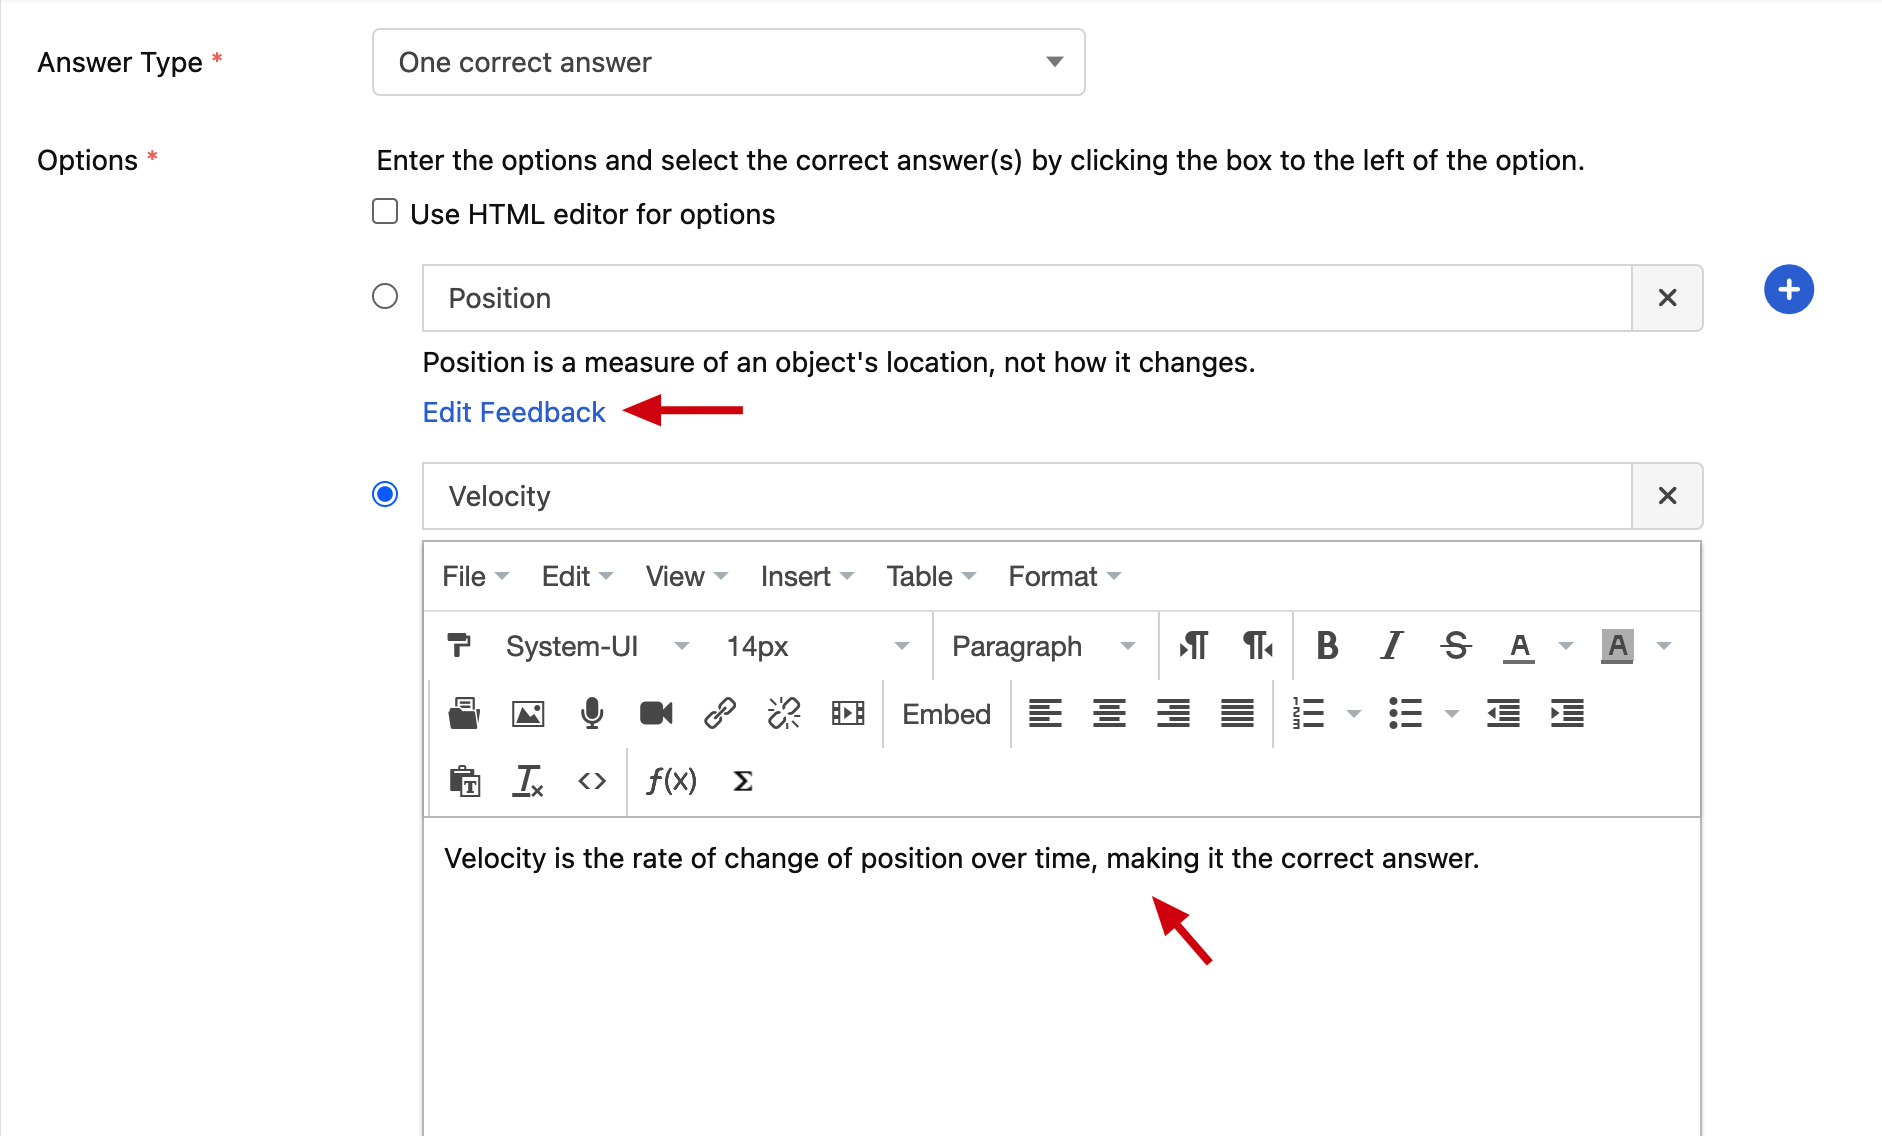Select Position as correct answer
Screen dimensions: 1882x1136
pyautogui.click(x=385, y=297)
